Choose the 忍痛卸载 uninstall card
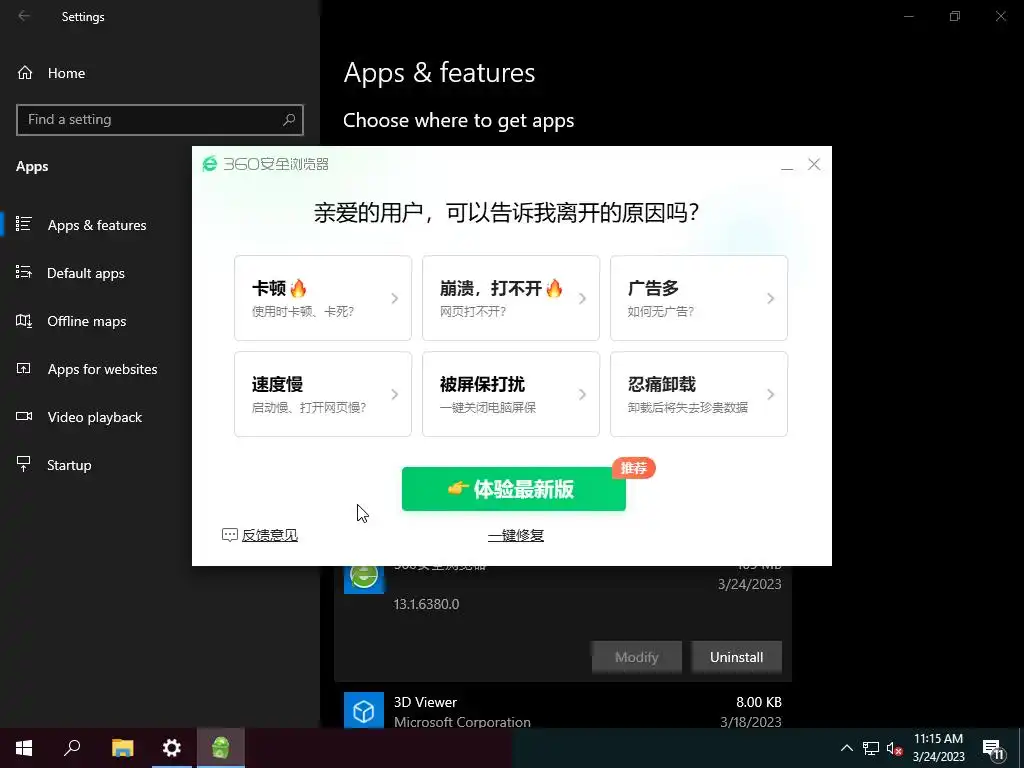The height and width of the screenshot is (768, 1024). point(699,394)
